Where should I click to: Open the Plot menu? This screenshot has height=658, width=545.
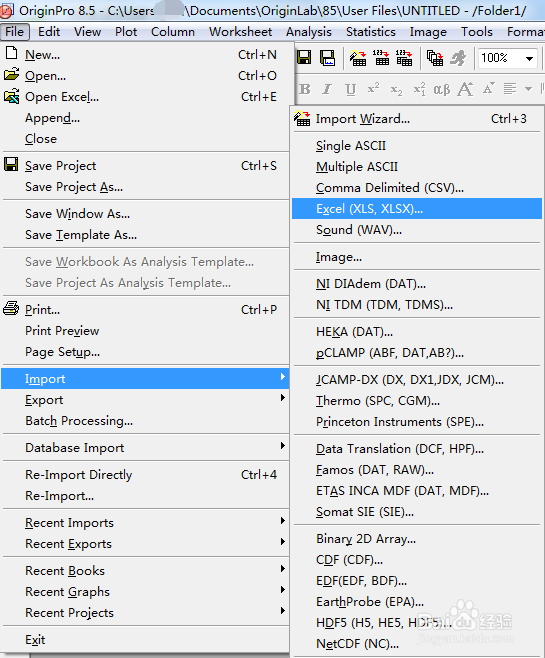coord(126,32)
